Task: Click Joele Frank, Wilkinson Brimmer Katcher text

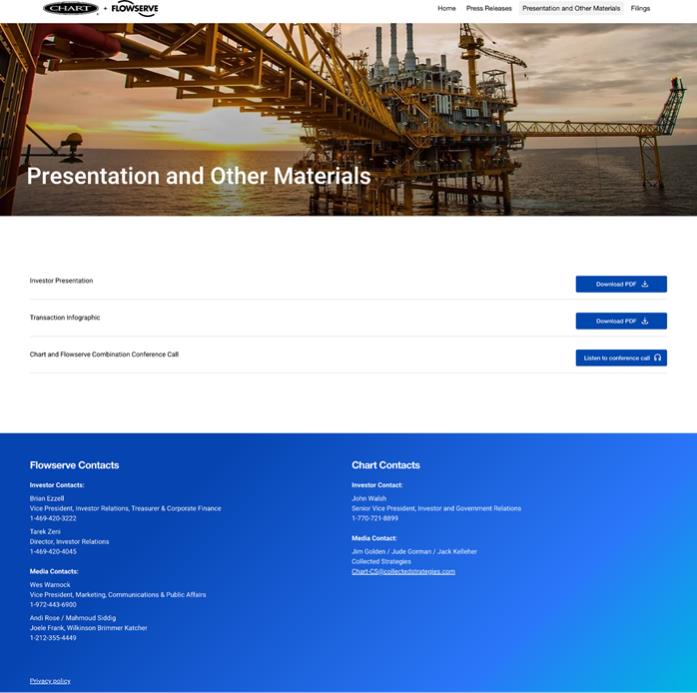Action: 88,628
